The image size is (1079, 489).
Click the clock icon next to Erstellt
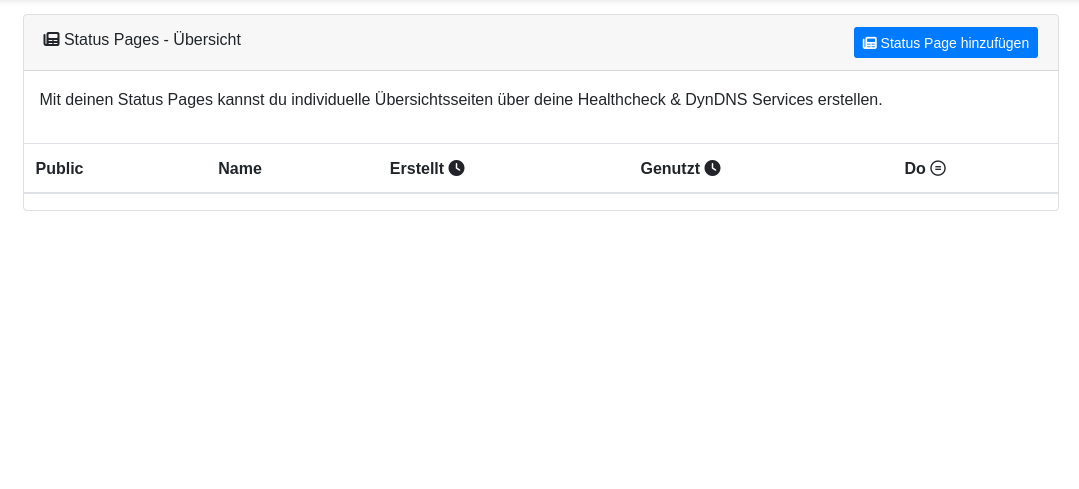[x=456, y=168]
